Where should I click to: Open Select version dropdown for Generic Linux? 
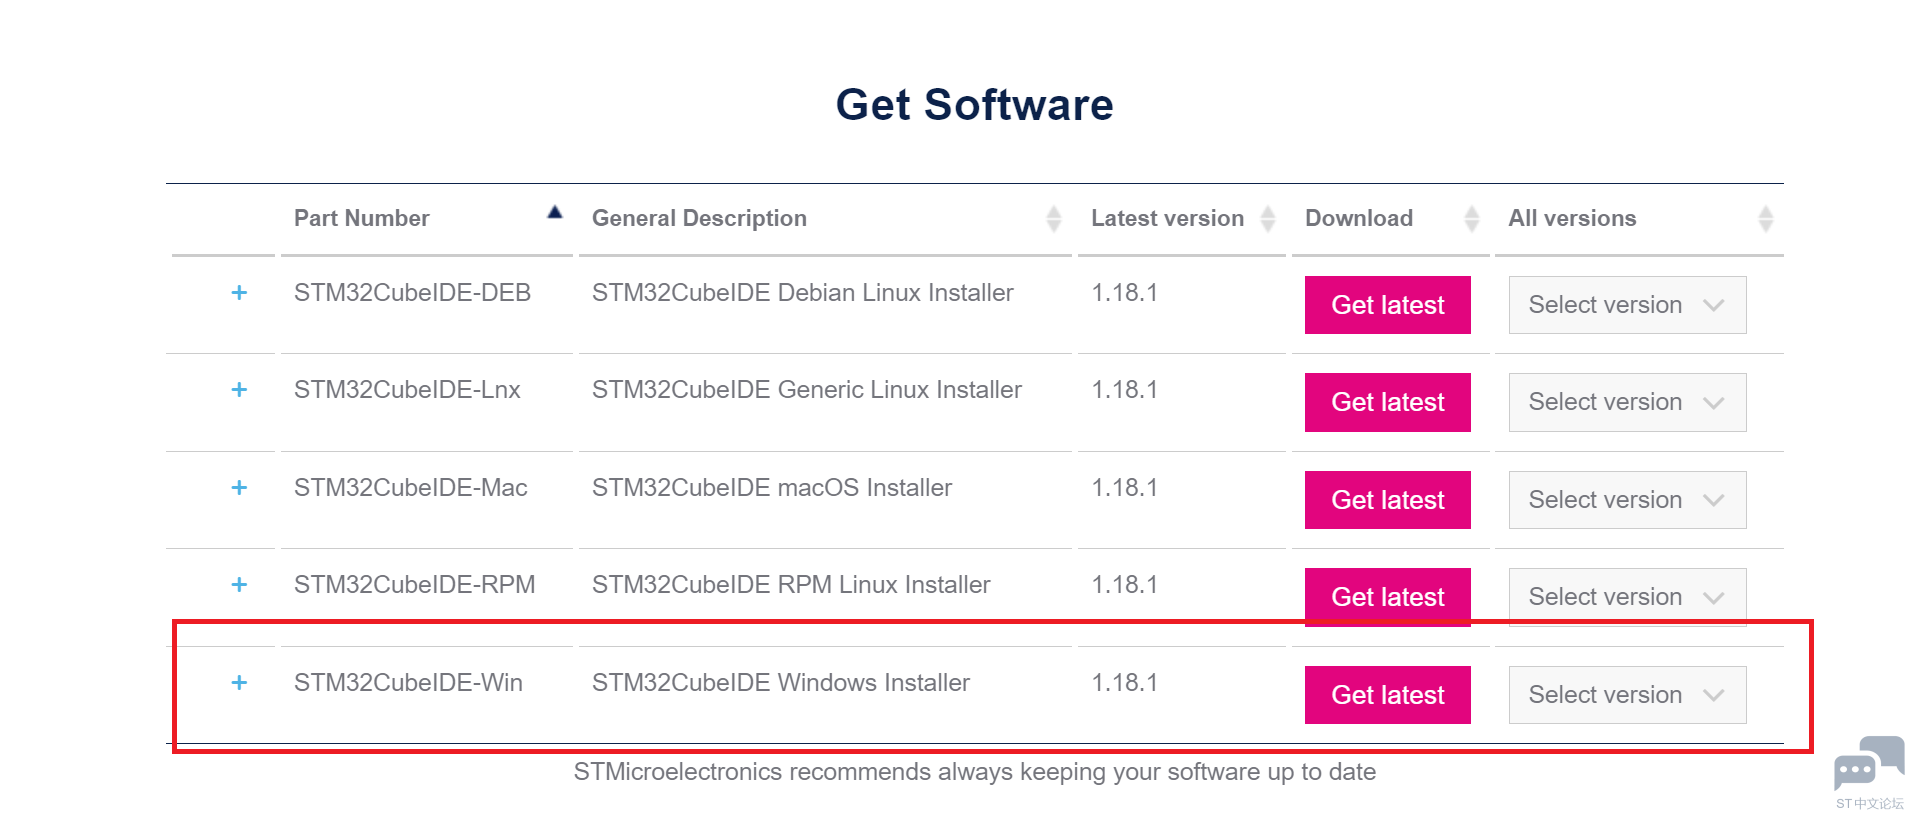click(x=1626, y=402)
